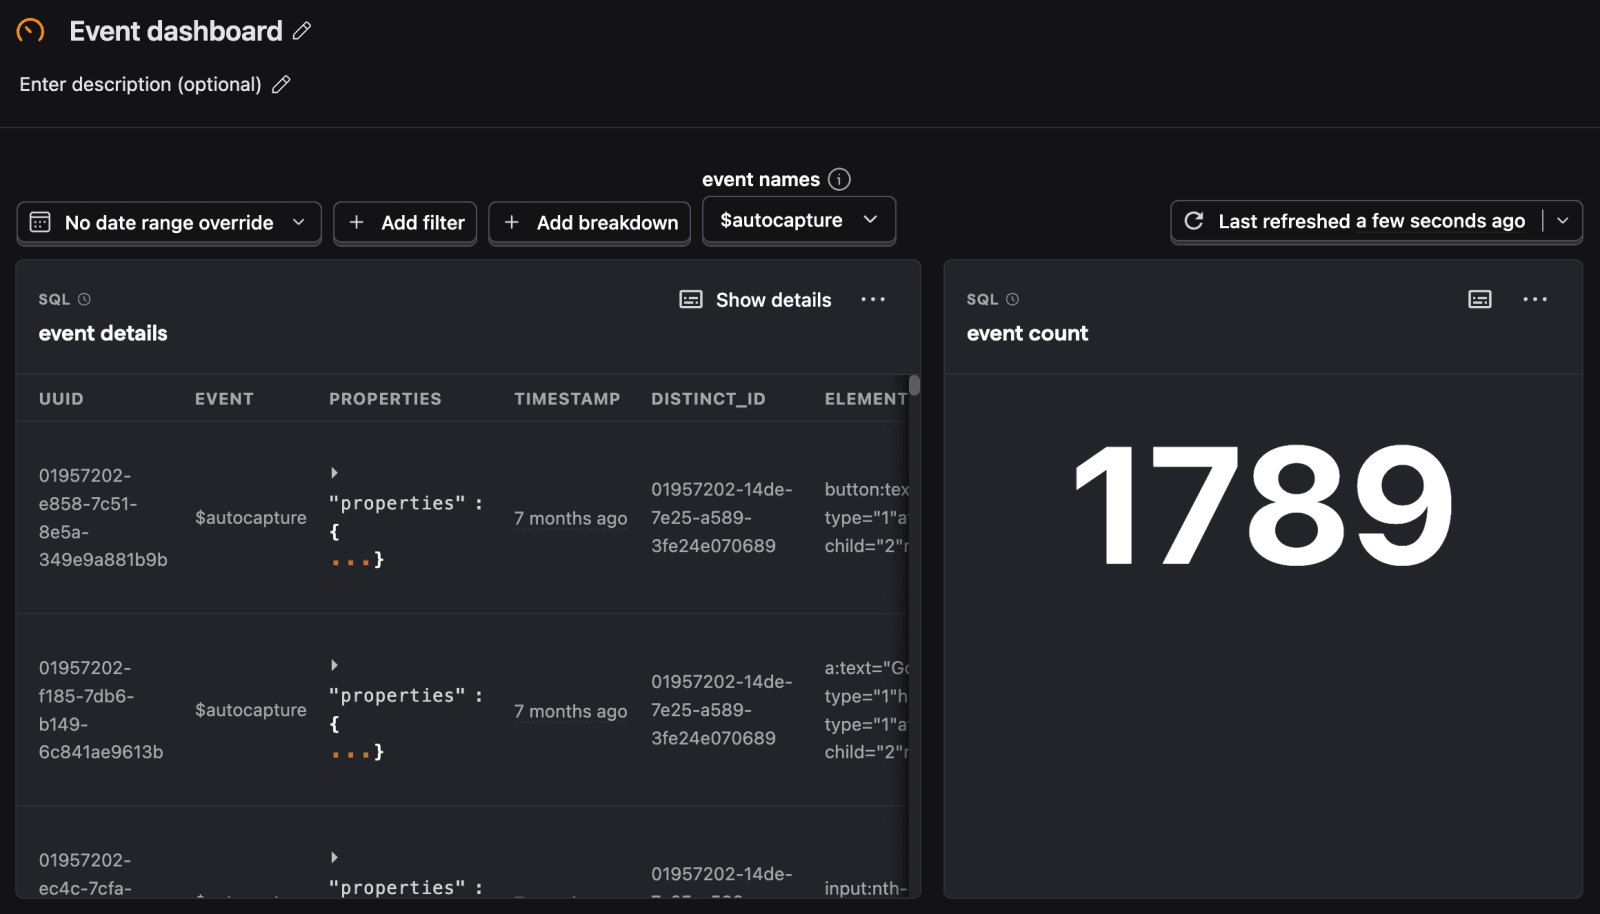Click 7 months ago in first row
Viewport: 1600px width, 914px height.
tap(571, 518)
